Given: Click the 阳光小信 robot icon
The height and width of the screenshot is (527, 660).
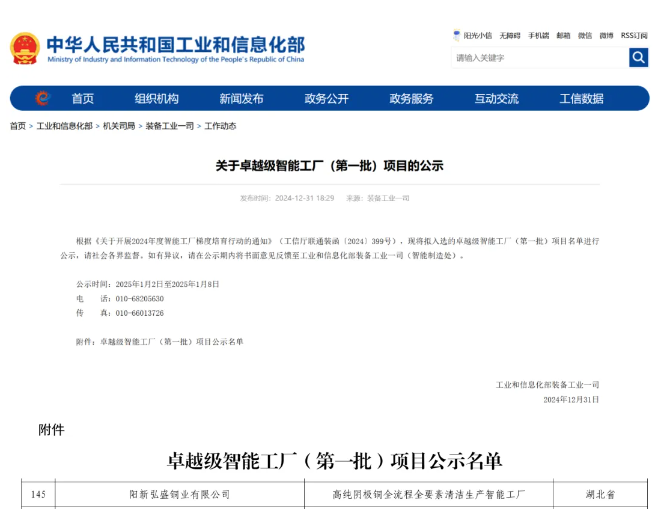Looking at the screenshot, I should (x=457, y=35).
